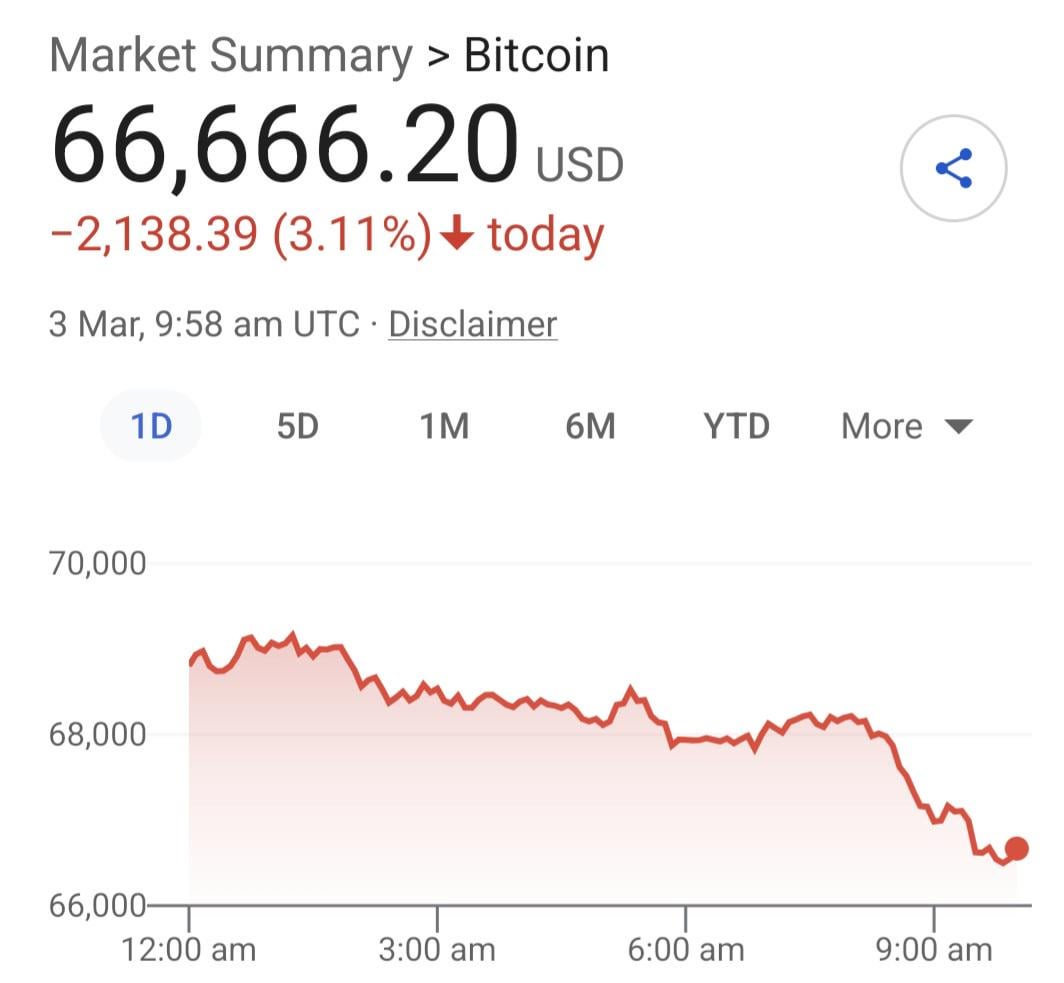Image resolution: width=1064 pixels, height=983 pixels.
Task: Click the 3 Mar, 9:58 am UTC timestamp
Action: coord(203,325)
